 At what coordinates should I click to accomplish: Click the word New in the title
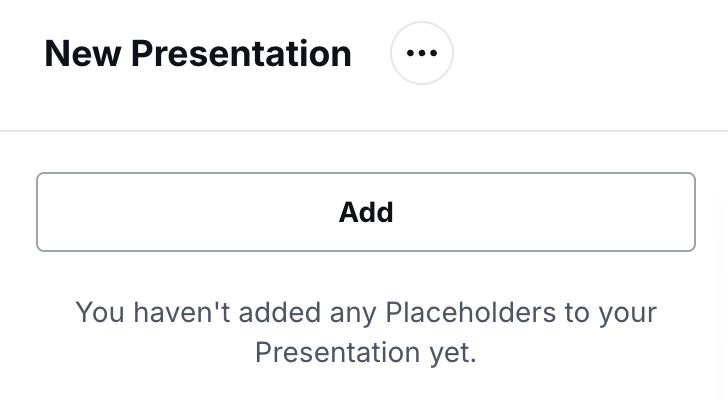tap(83, 54)
